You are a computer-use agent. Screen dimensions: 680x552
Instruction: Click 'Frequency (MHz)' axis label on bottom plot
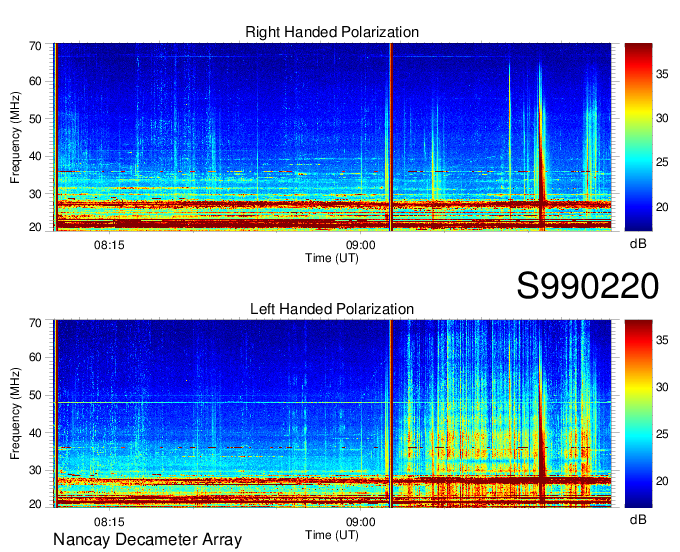[15, 414]
